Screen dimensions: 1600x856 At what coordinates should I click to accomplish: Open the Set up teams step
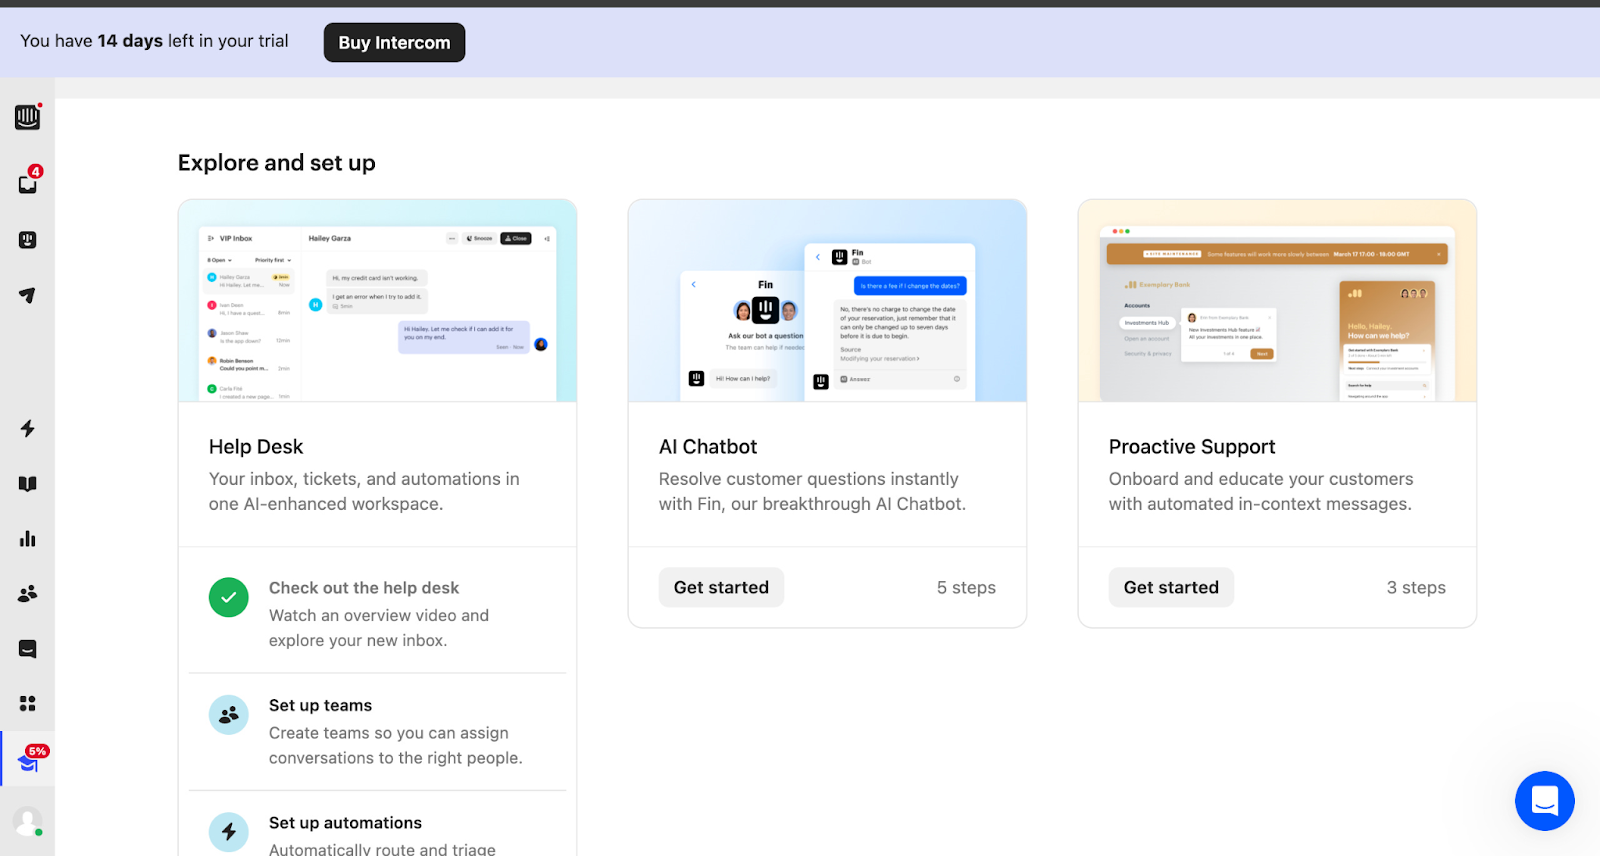tap(377, 732)
